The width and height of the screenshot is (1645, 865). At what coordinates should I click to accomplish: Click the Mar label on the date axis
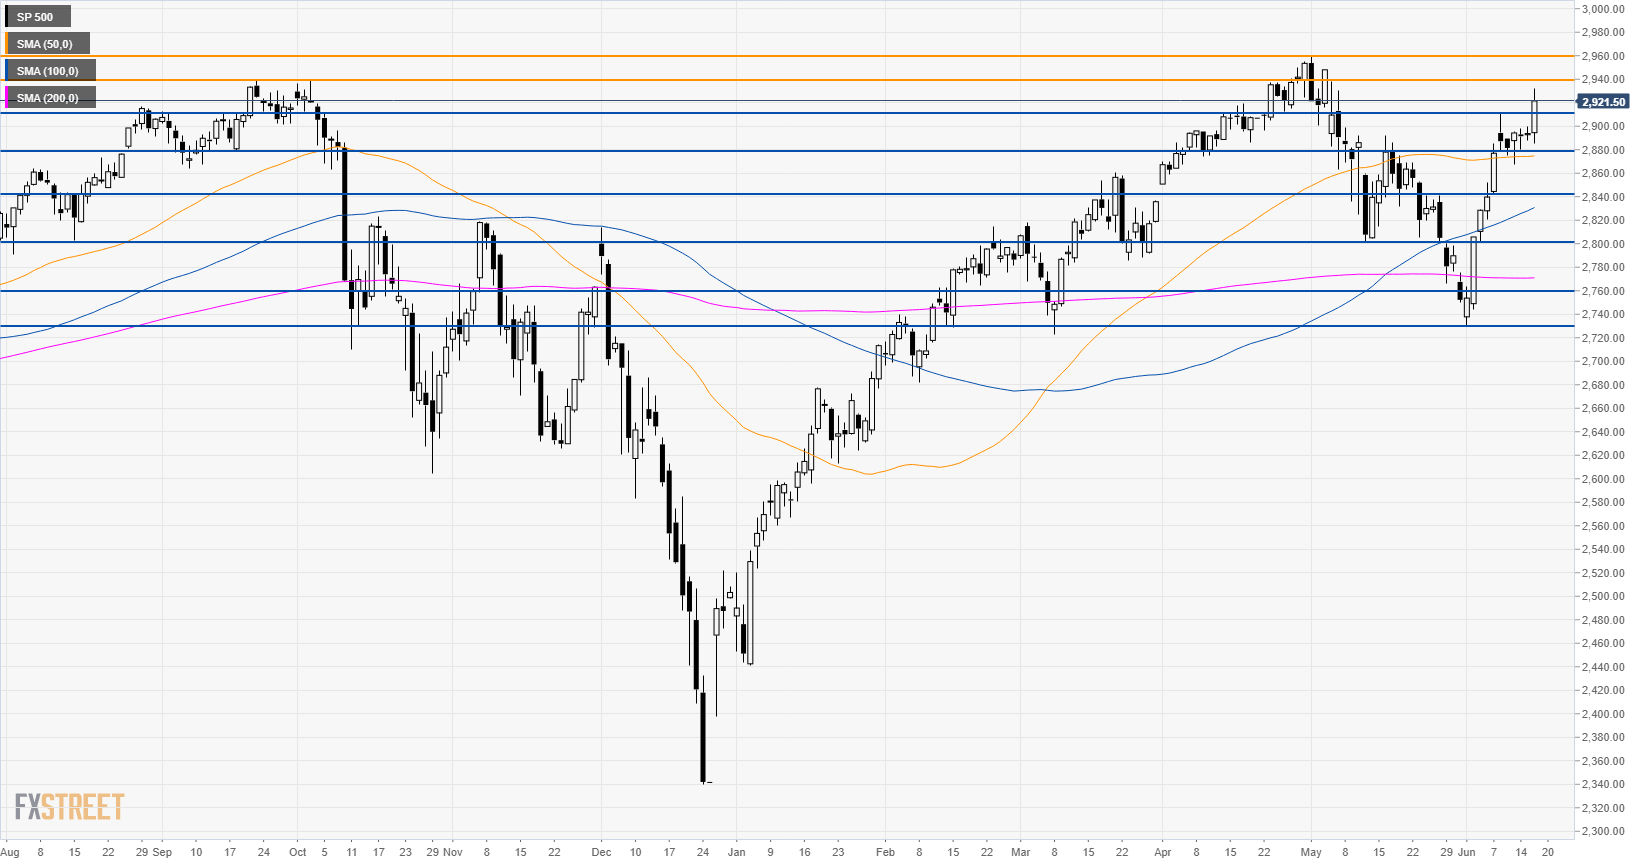point(1020,852)
